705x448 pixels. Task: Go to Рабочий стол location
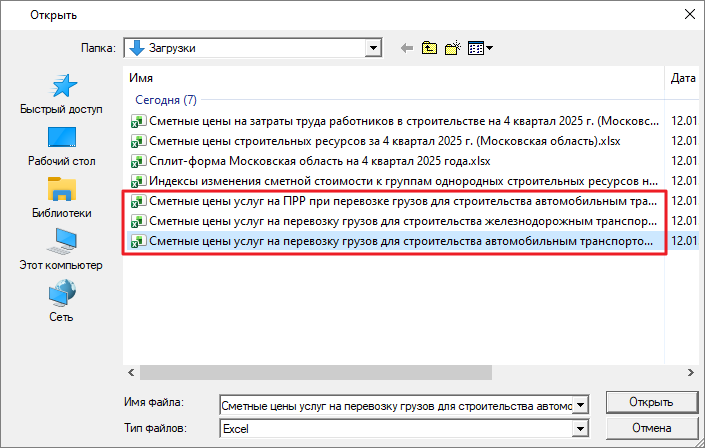pos(62,144)
